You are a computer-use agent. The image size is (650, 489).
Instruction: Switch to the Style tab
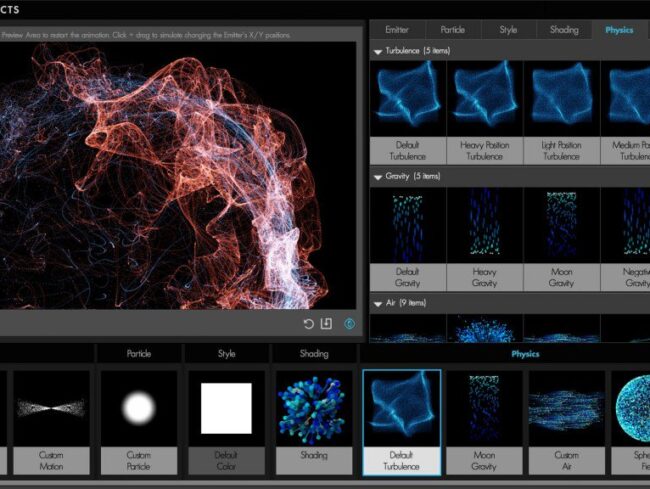508,30
